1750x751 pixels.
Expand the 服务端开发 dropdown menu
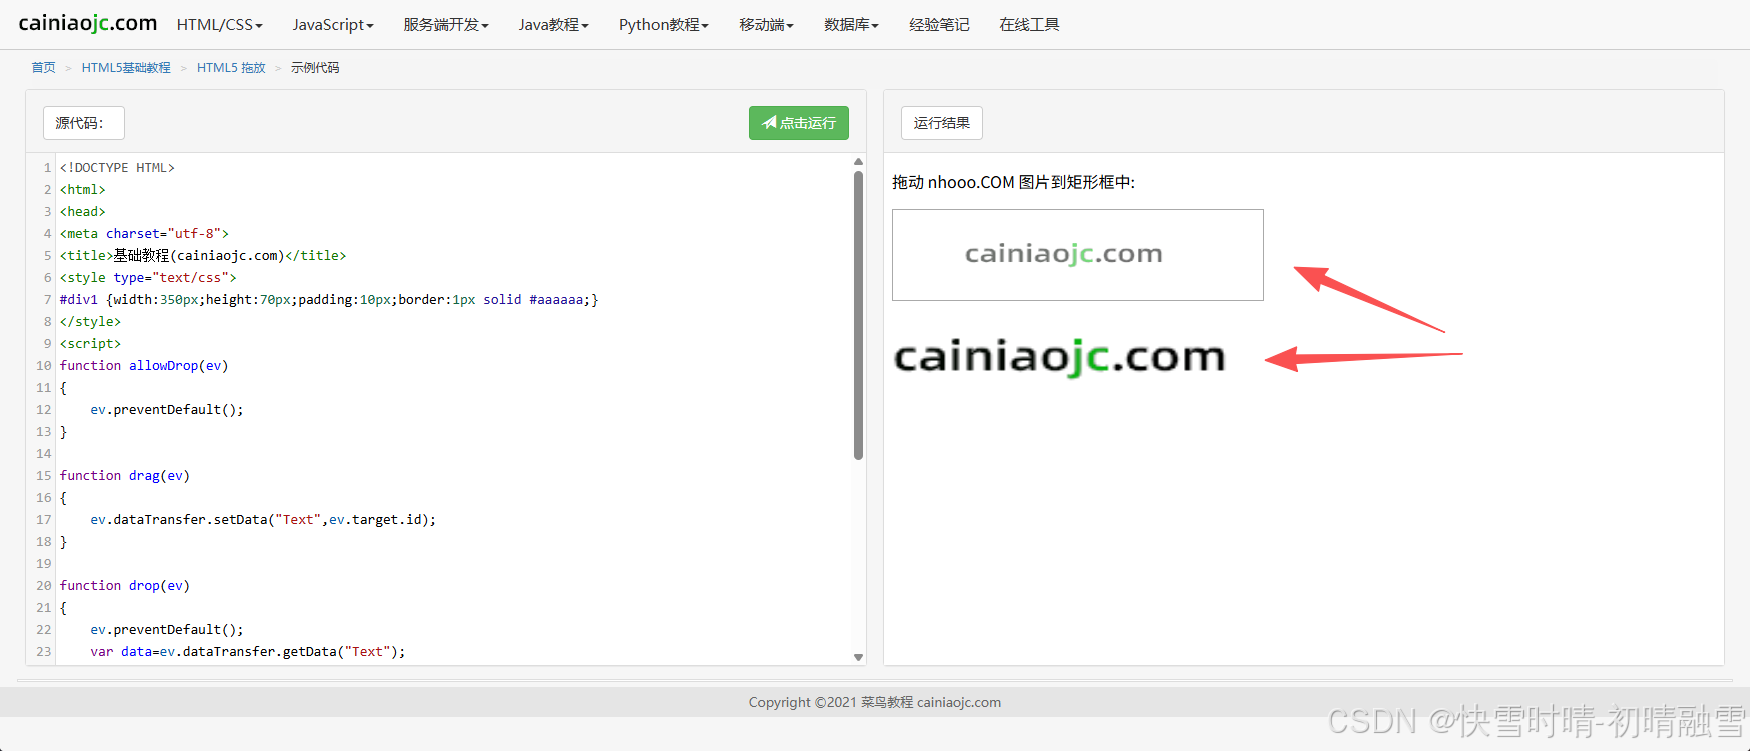coord(446,25)
